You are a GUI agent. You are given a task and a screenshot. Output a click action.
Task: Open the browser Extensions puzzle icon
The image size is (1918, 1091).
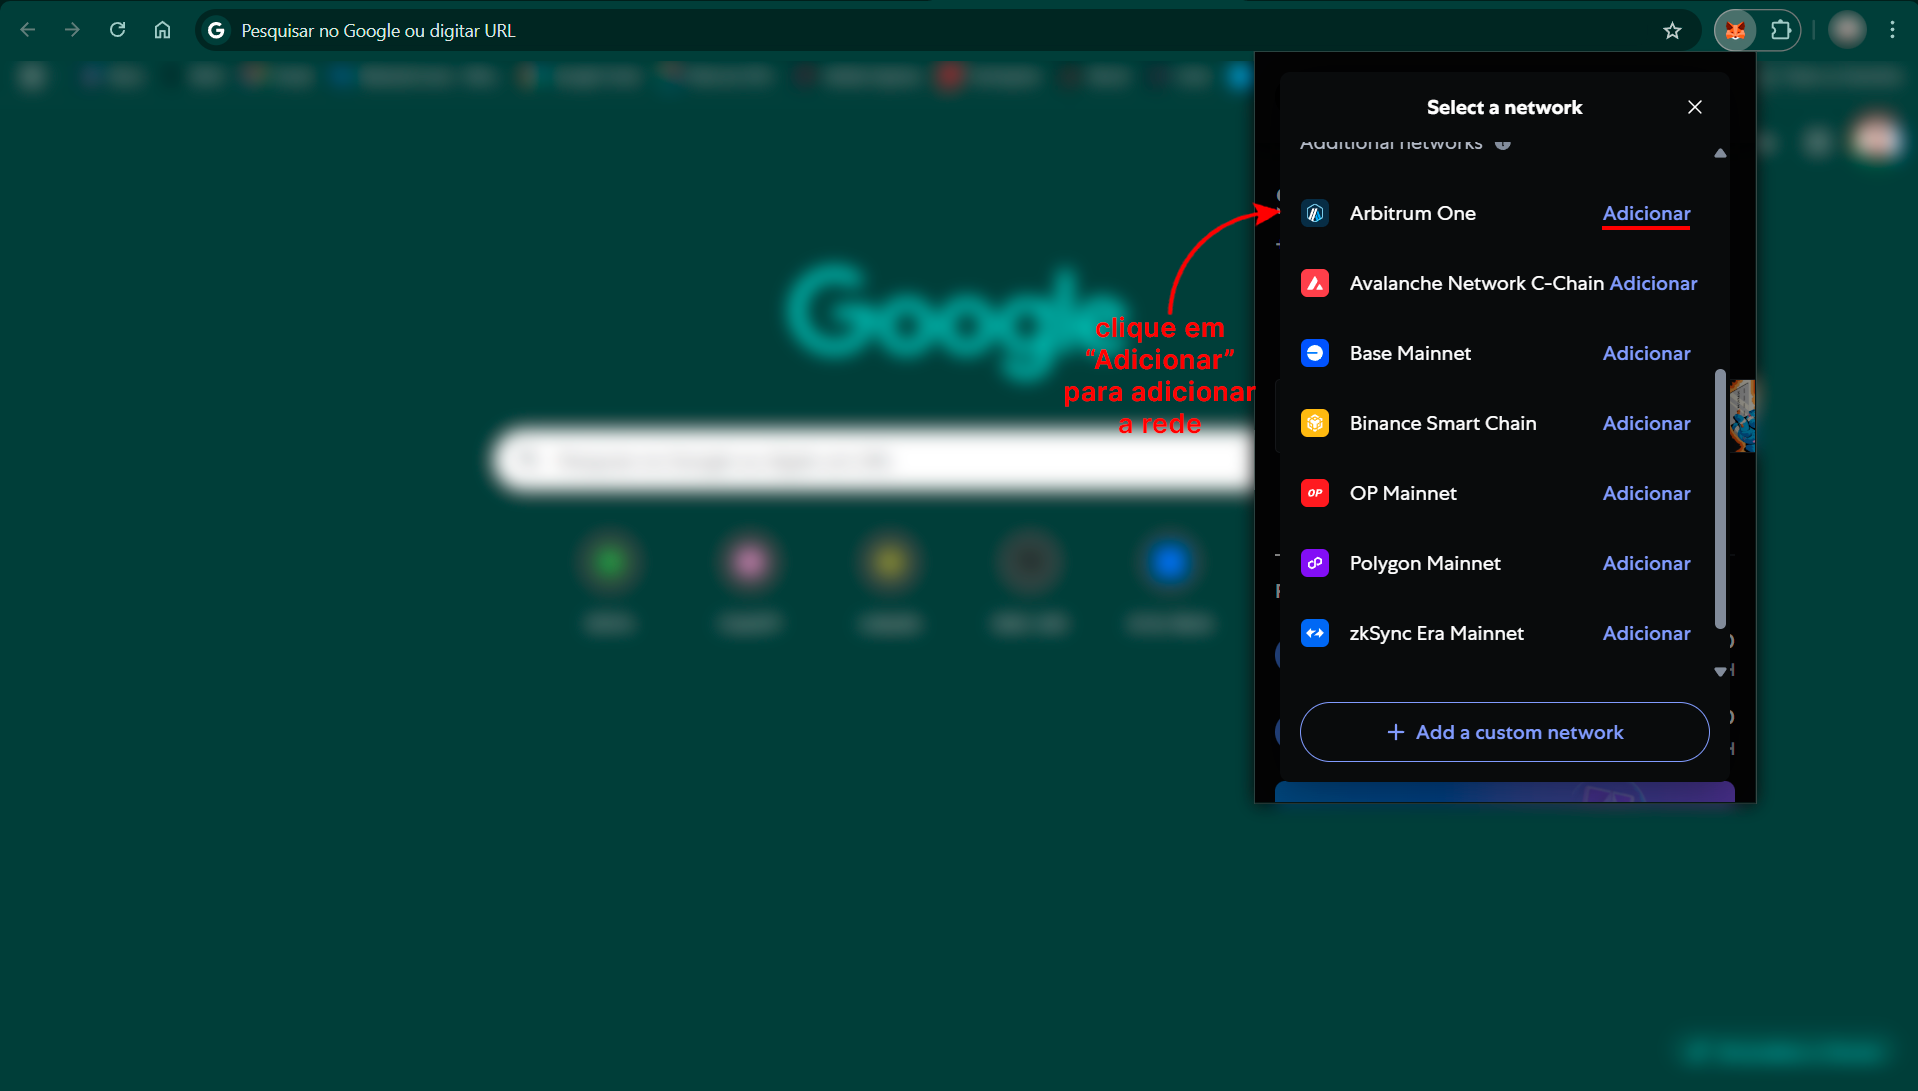1781,31
